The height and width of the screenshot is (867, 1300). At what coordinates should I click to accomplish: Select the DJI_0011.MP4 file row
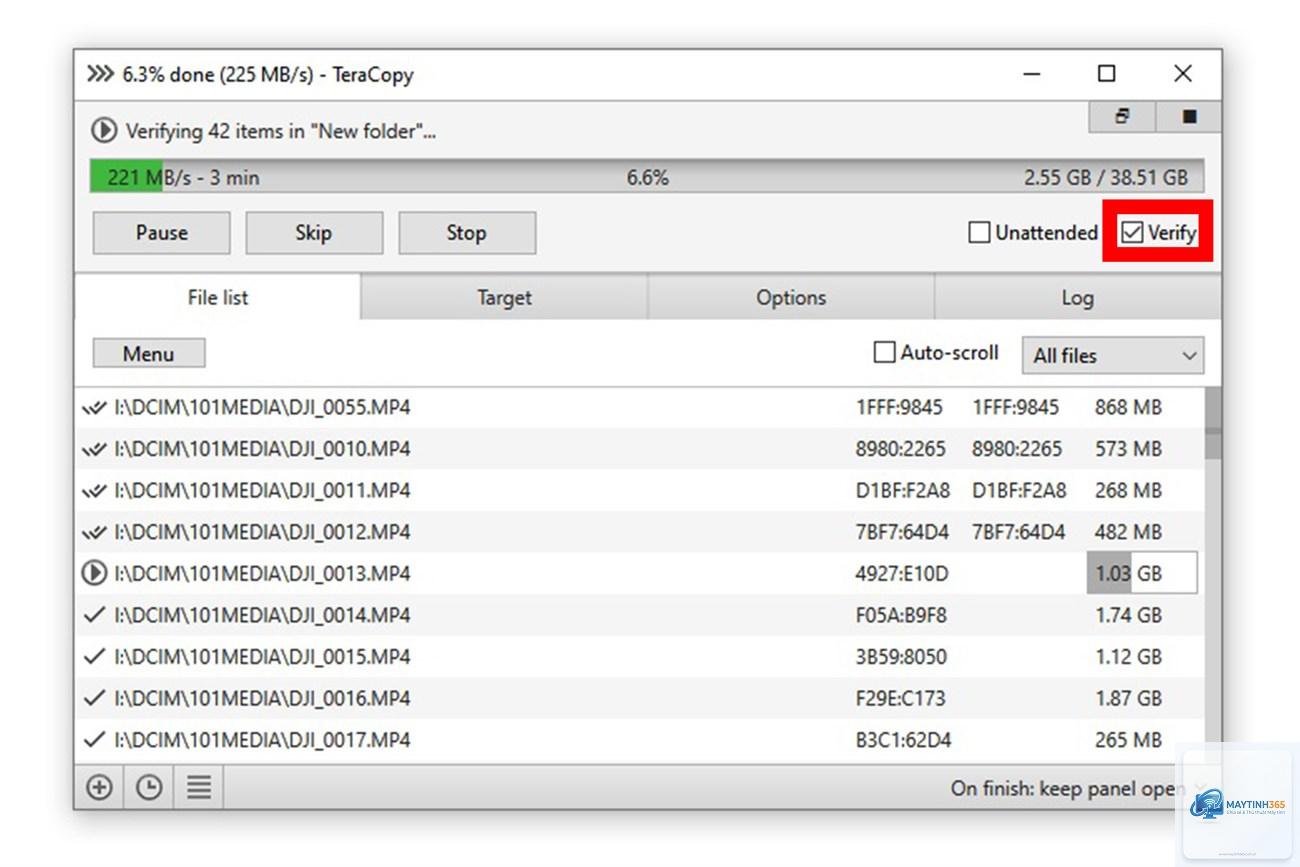640,491
